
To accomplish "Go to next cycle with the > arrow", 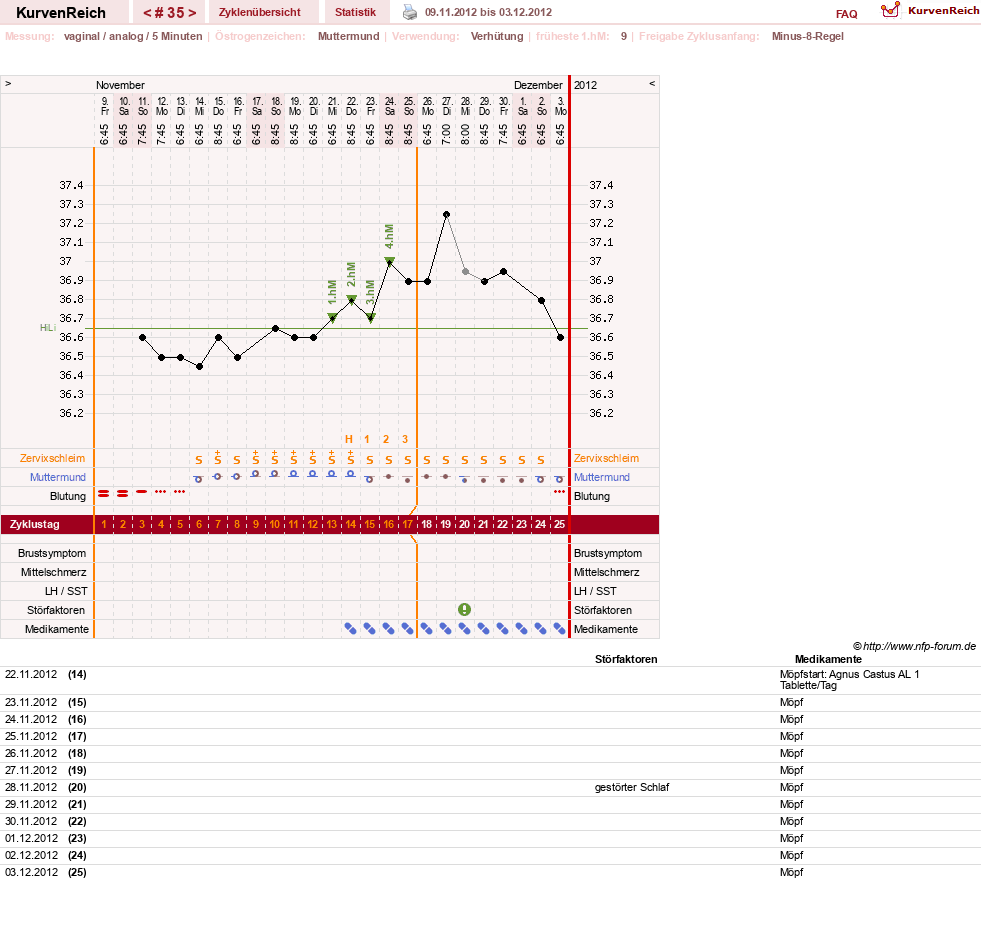I will click(192, 13).
